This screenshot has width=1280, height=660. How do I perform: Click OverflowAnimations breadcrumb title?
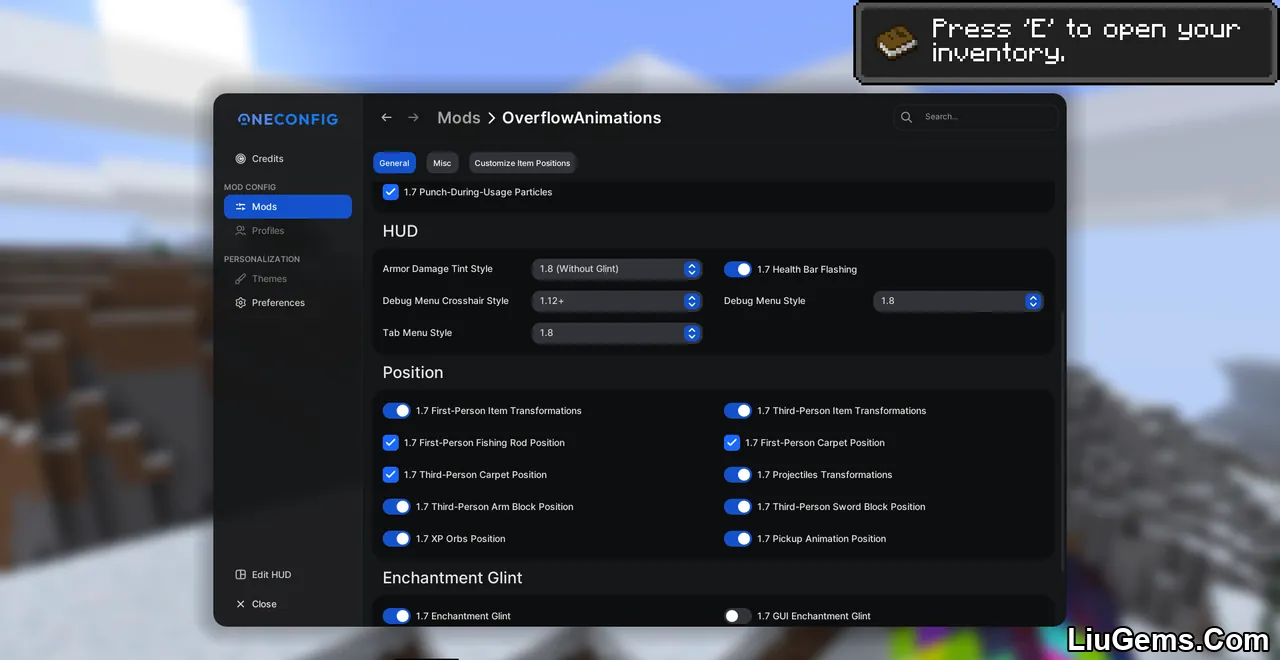(581, 118)
